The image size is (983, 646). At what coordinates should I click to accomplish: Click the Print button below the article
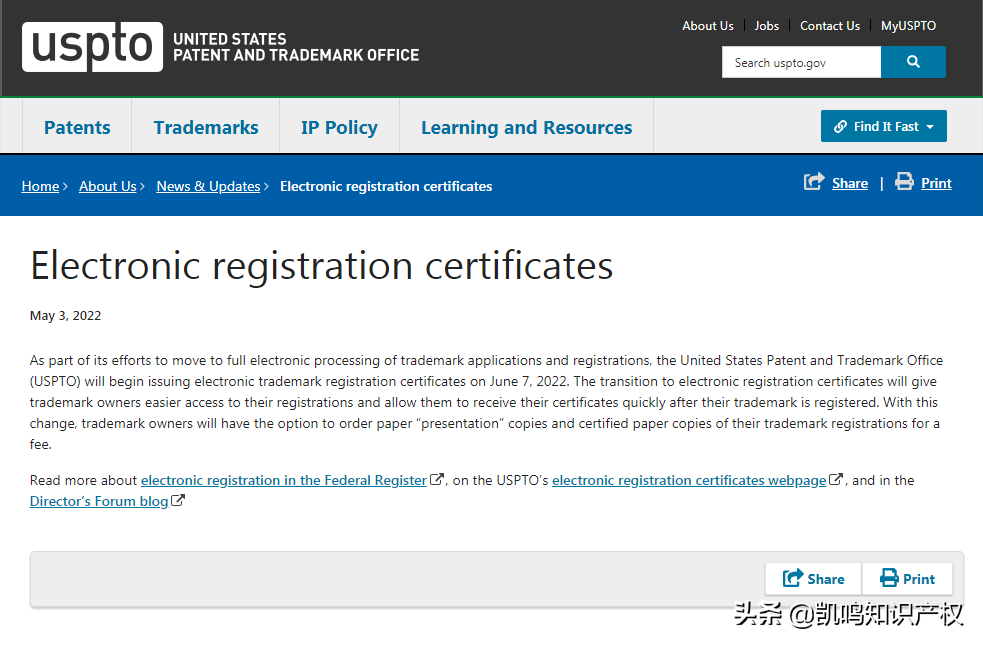pos(908,578)
